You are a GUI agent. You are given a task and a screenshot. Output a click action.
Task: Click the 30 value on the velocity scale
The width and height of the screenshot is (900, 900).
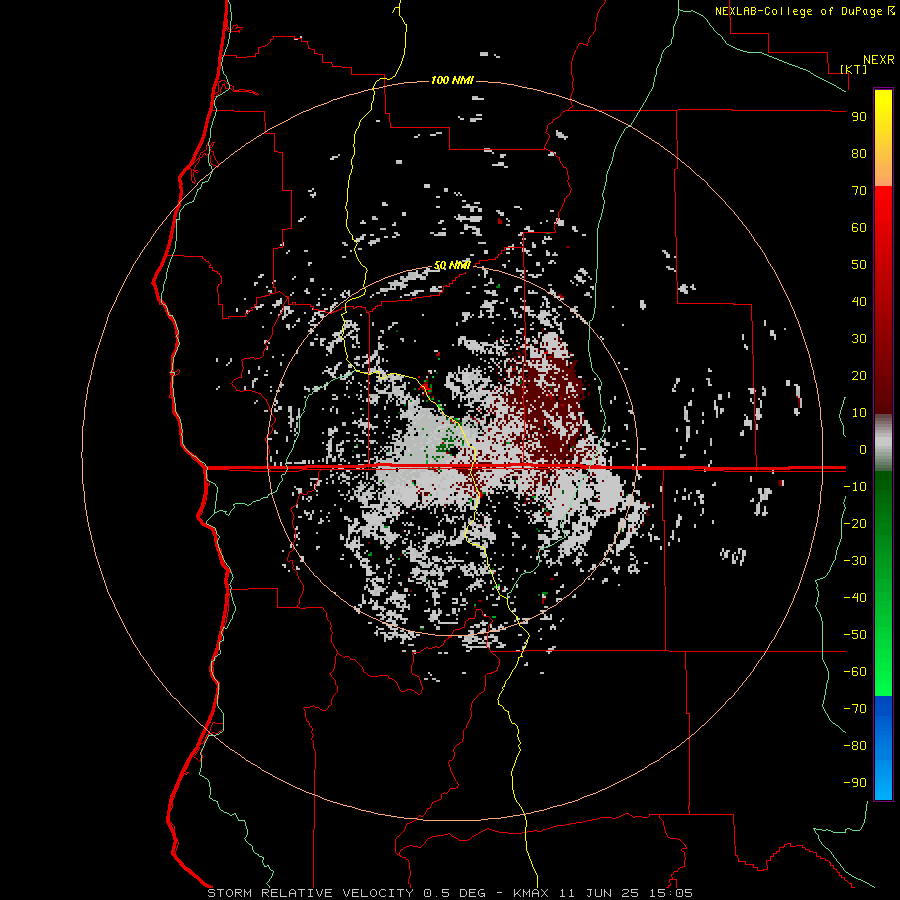click(859, 339)
